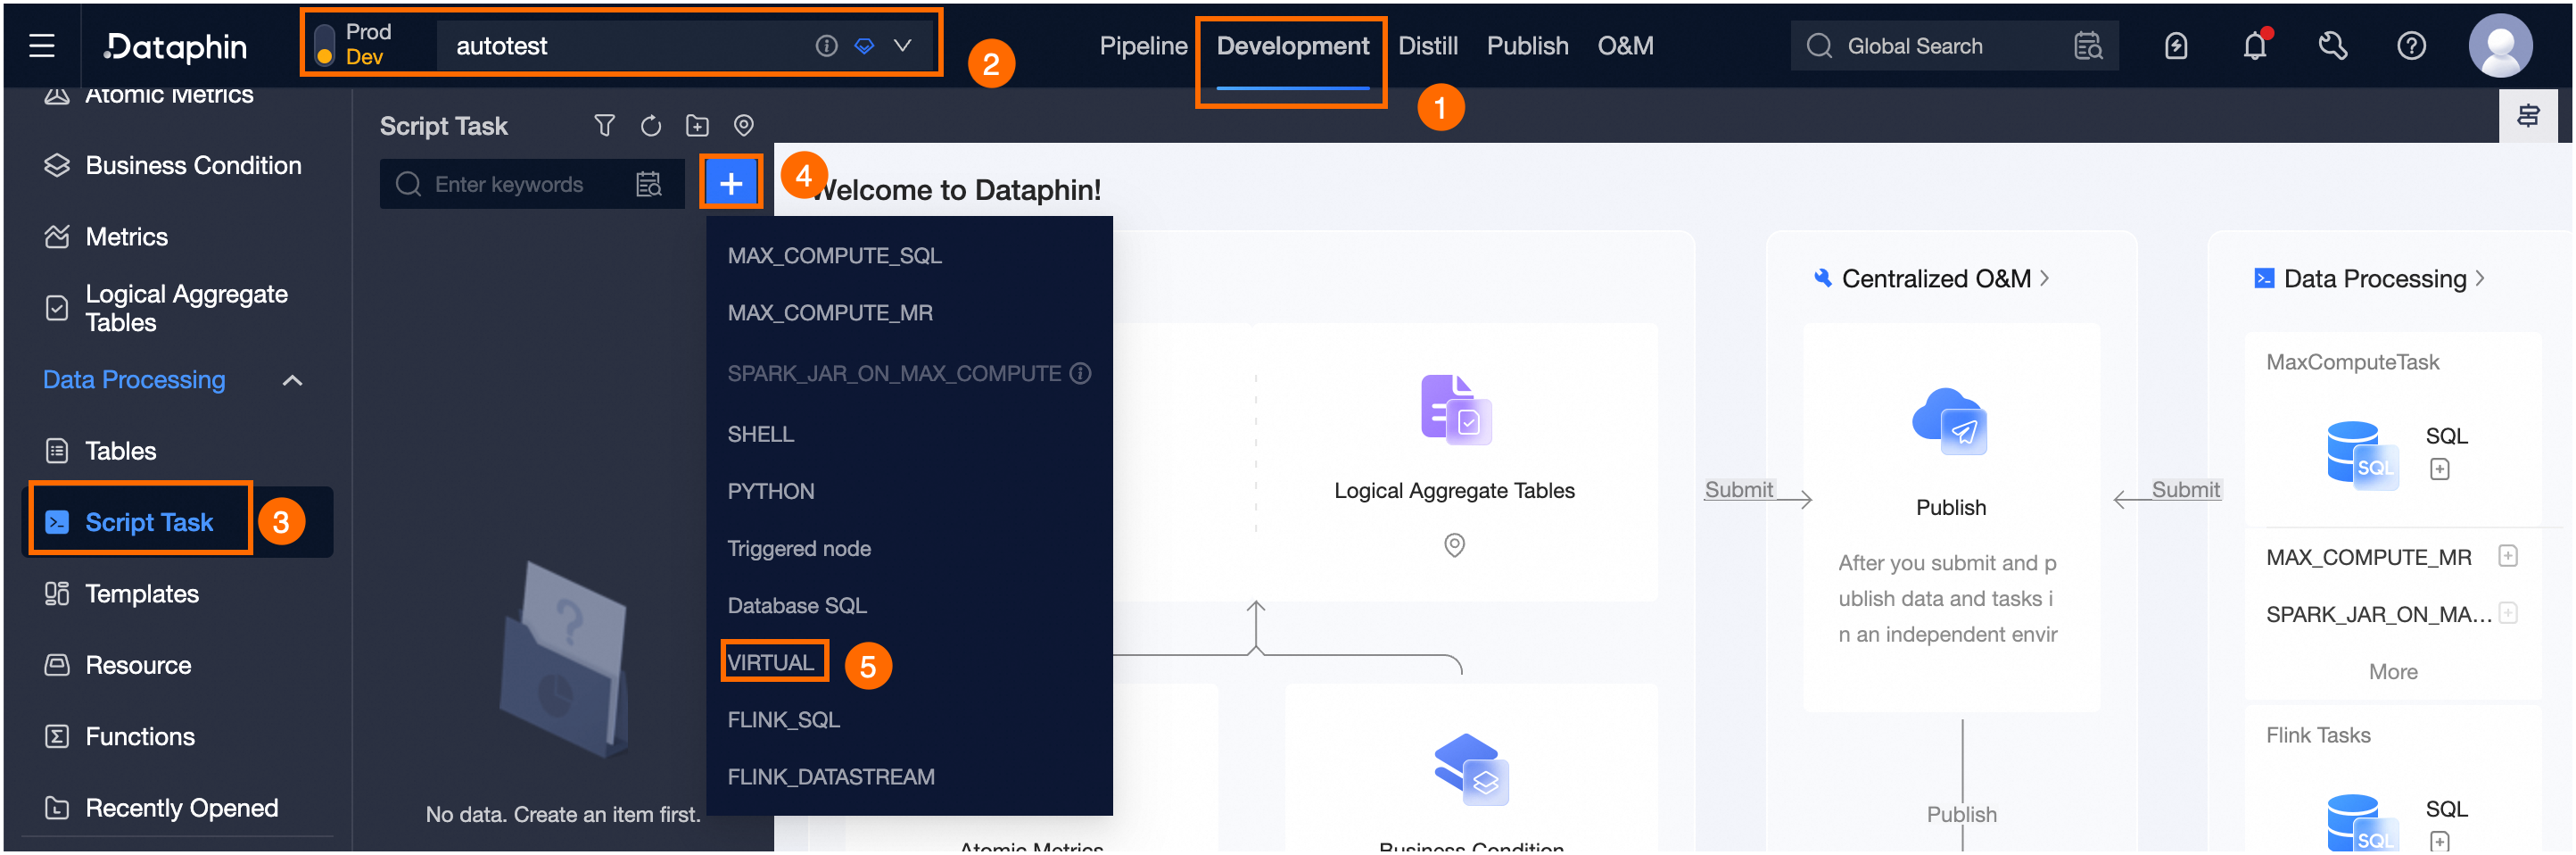Click the Business Condition card icon

coord(1471,769)
